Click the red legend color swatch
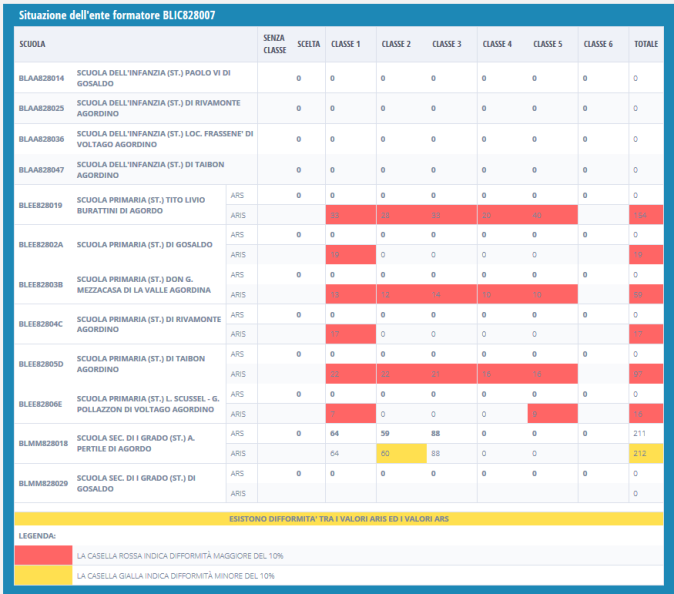This screenshot has width=674, height=594. (x=43, y=554)
